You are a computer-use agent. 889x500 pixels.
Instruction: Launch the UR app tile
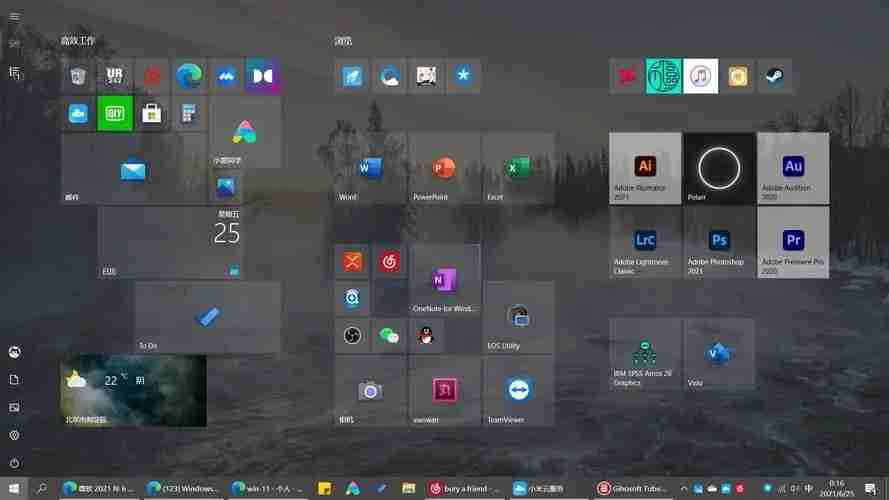click(x=115, y=76)
